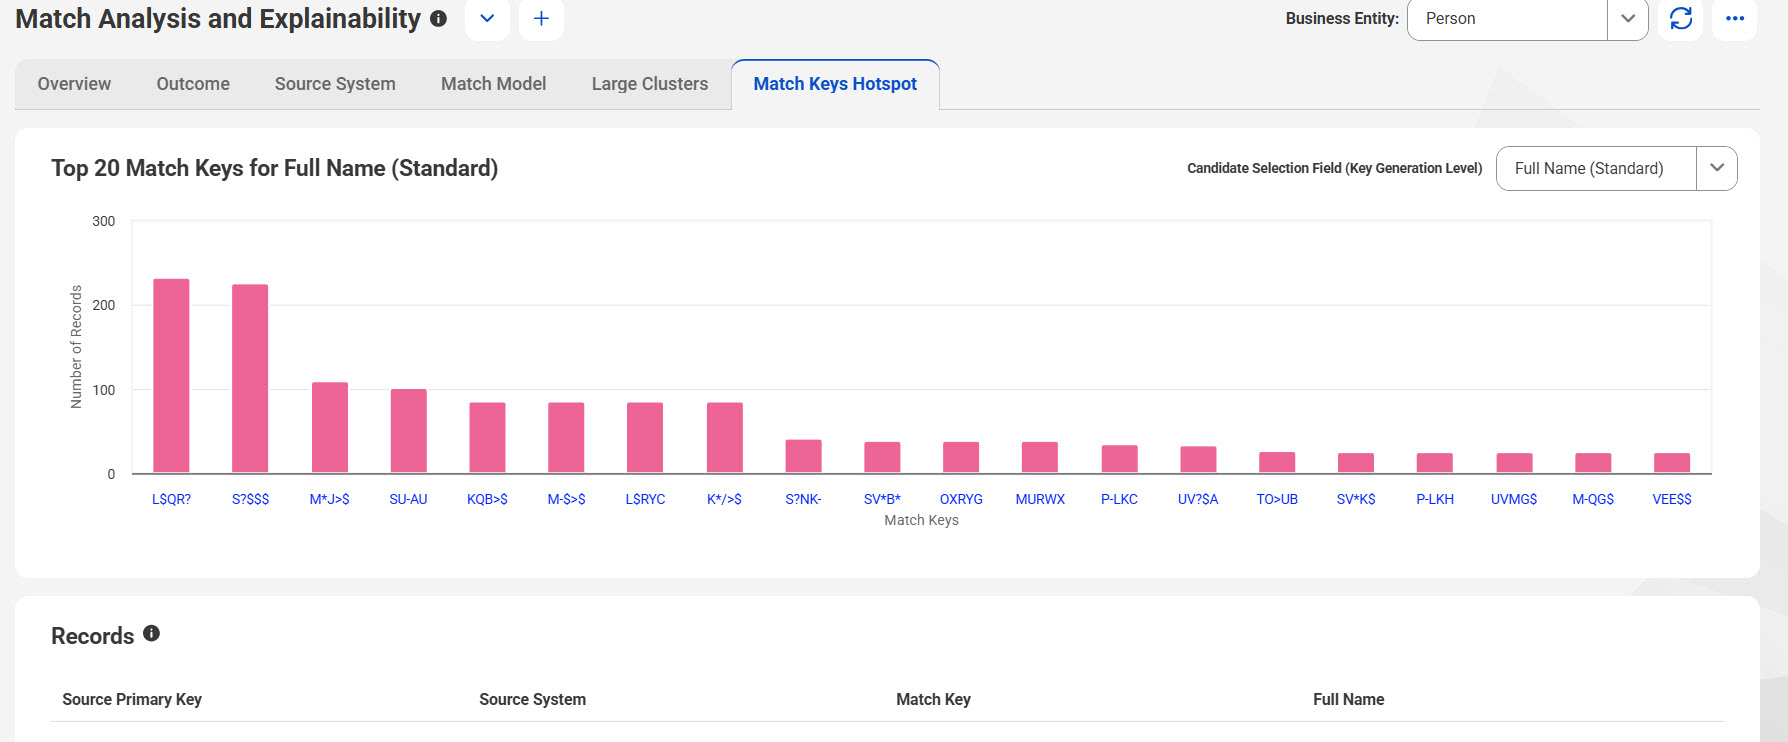Click the M-$>$ match key label

(x=566, y=499)
